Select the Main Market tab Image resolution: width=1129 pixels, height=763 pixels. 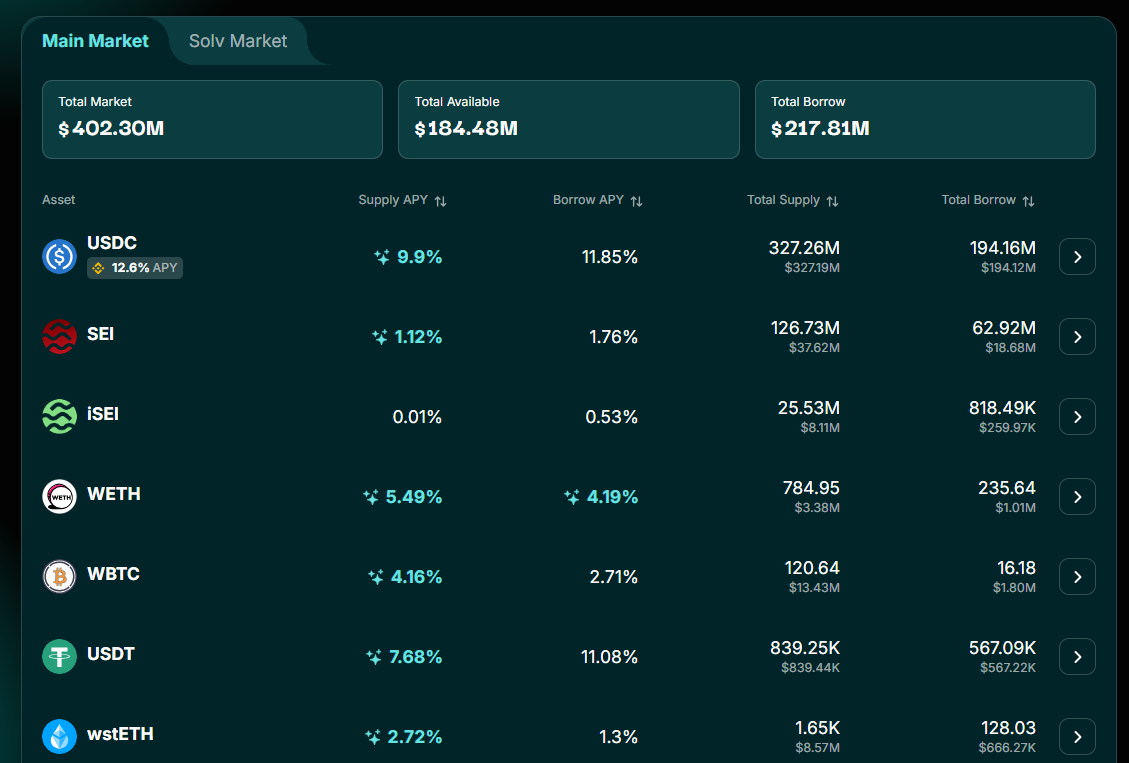(95, 41)
